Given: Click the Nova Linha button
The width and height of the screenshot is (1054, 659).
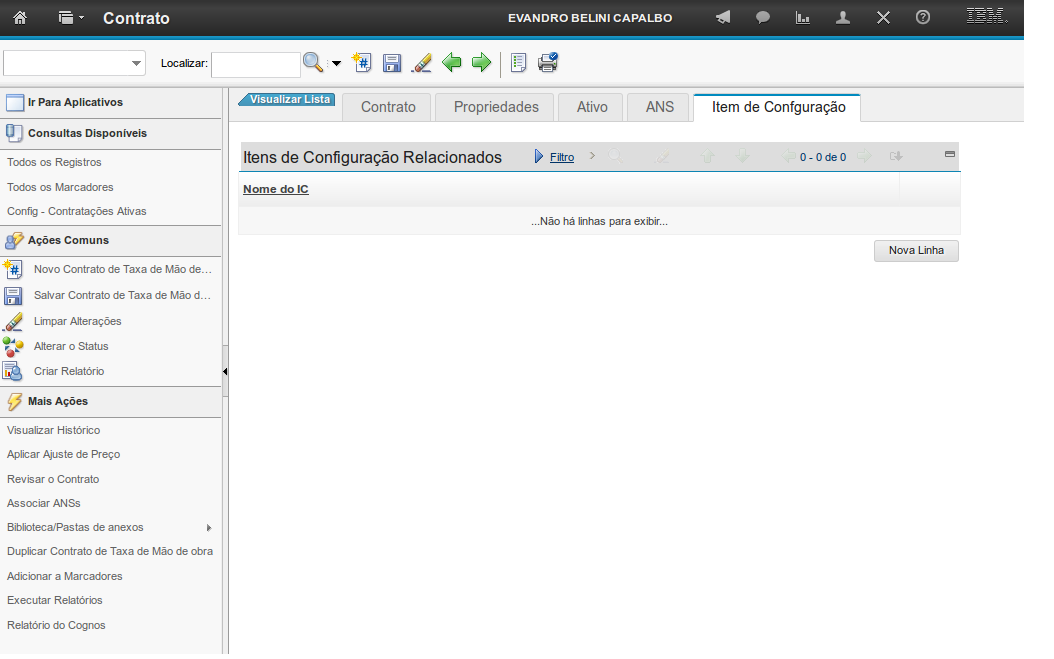Looking at the screenshot, I should (916, 251).
